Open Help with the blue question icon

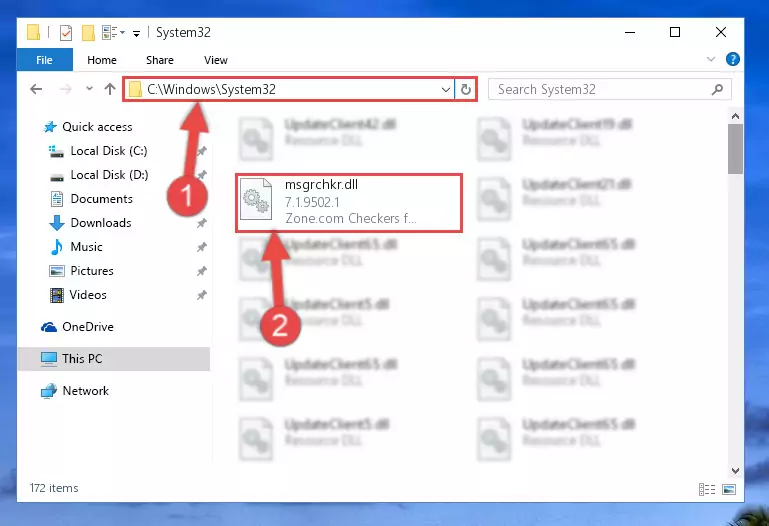point(732,59)
